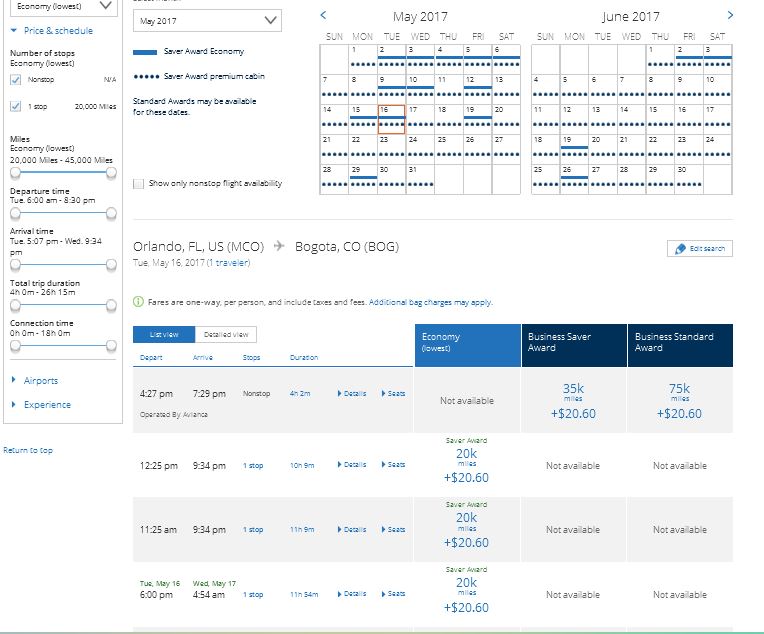Click the fare info icon beside 'Fares are one-way'
The width and height of the screenshot is (764, 634).
coord(138,302)
